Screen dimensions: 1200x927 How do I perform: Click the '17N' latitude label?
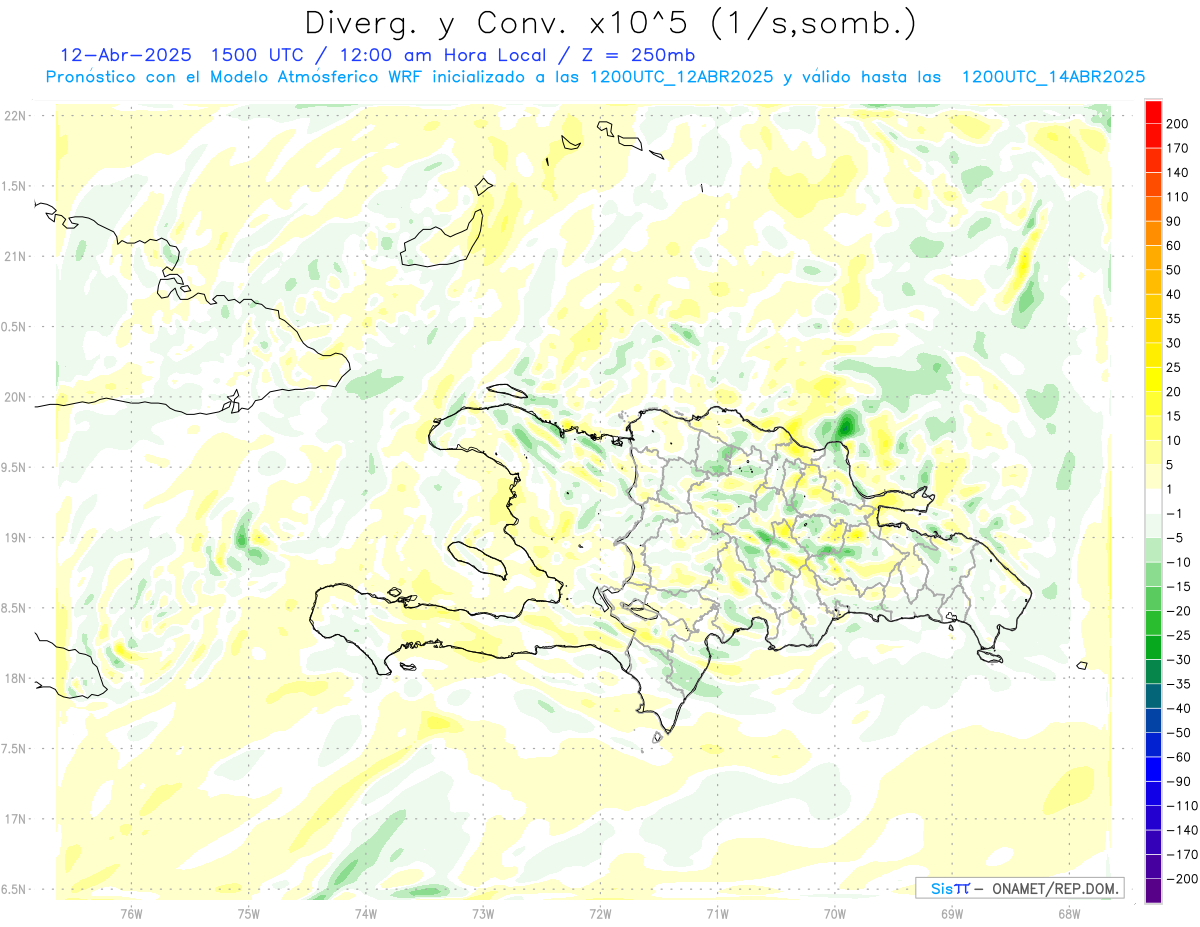15,819
